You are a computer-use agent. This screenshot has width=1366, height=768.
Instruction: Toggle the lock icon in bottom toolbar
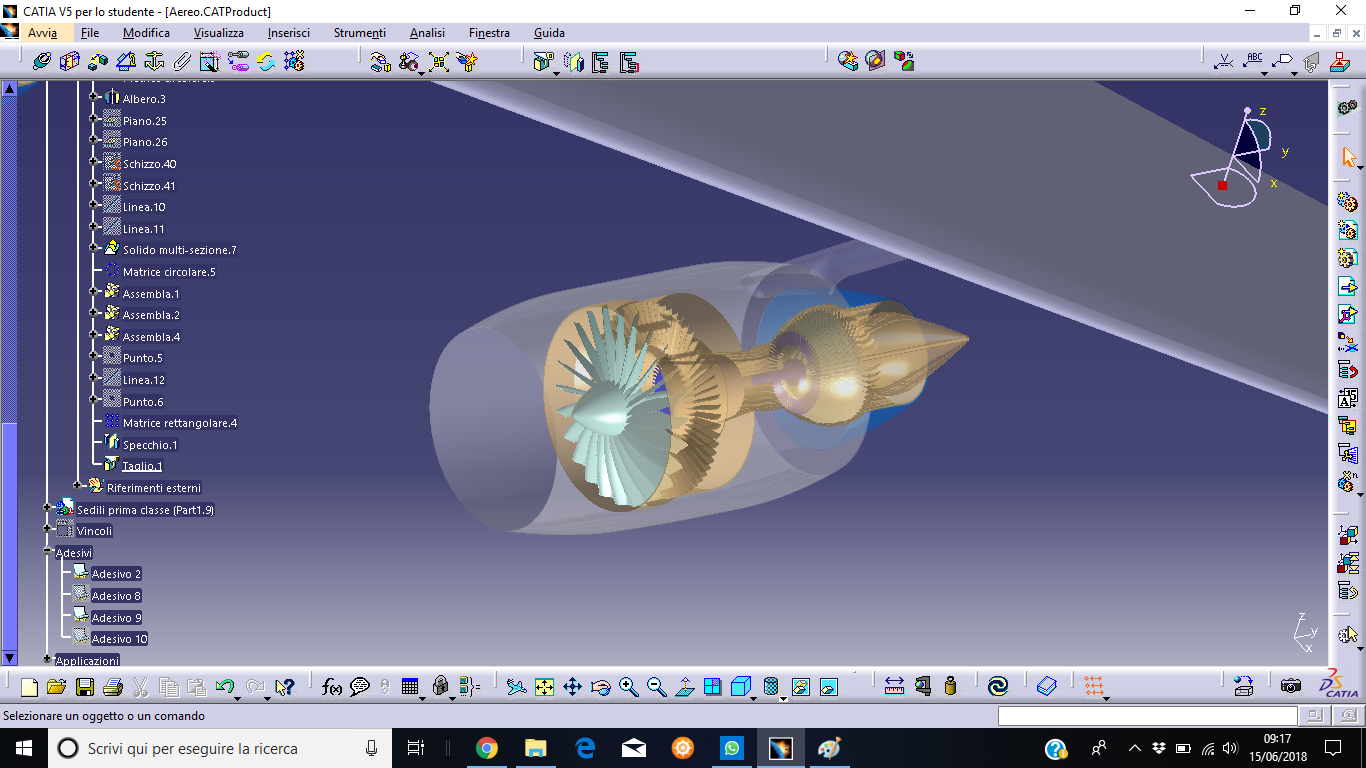coord(440,687)
